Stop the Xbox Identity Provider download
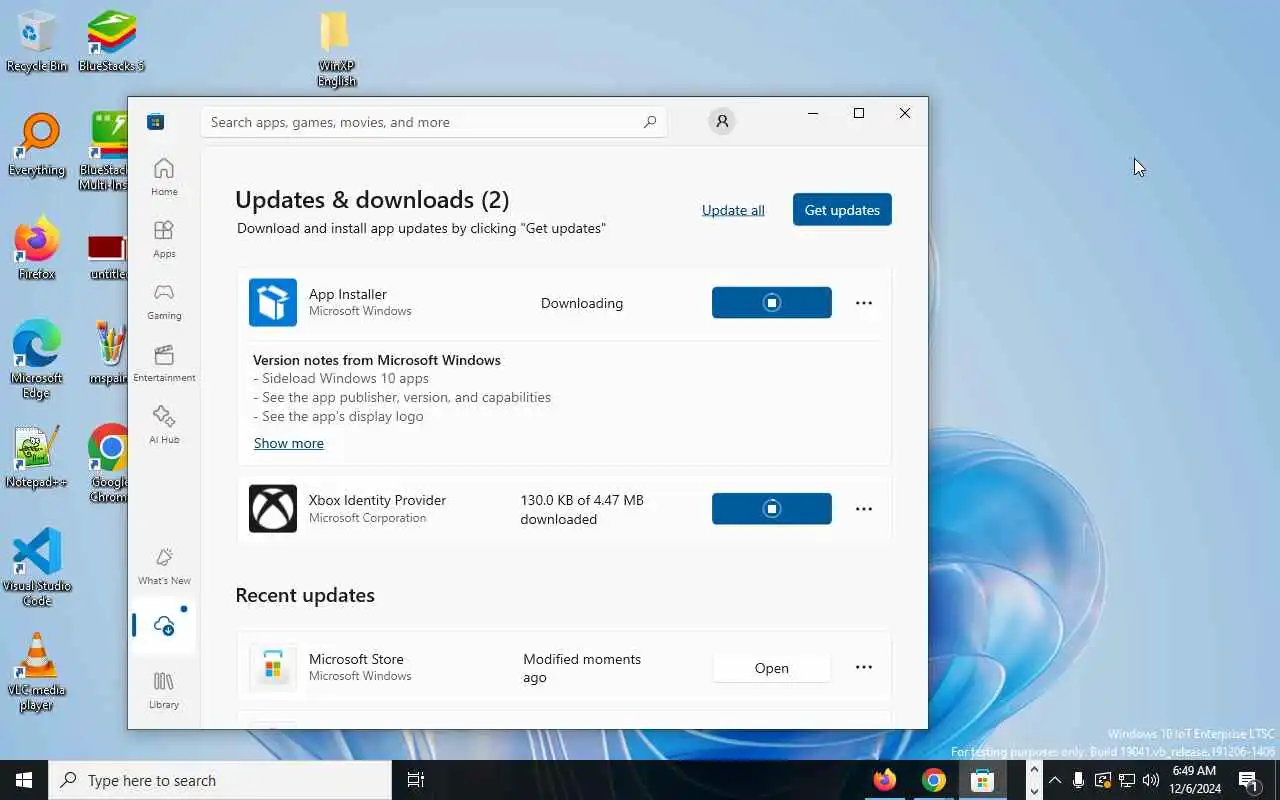Image resolution: width=1280 pixels, height=800 pixels. tap(771, 508)
